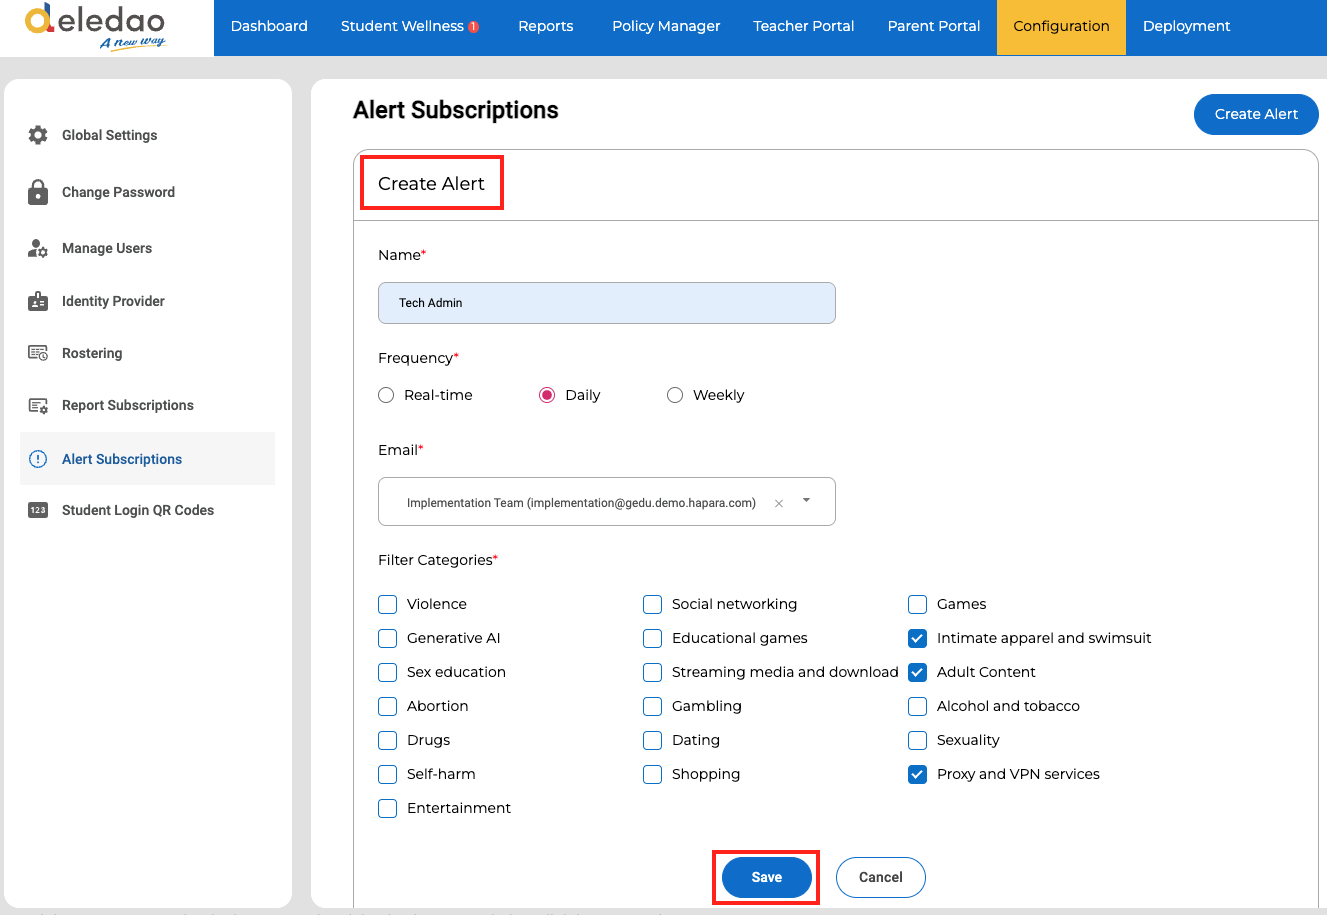Check the Drugs category
This screenshot has width=1327, height=915.
pos(388,740)
